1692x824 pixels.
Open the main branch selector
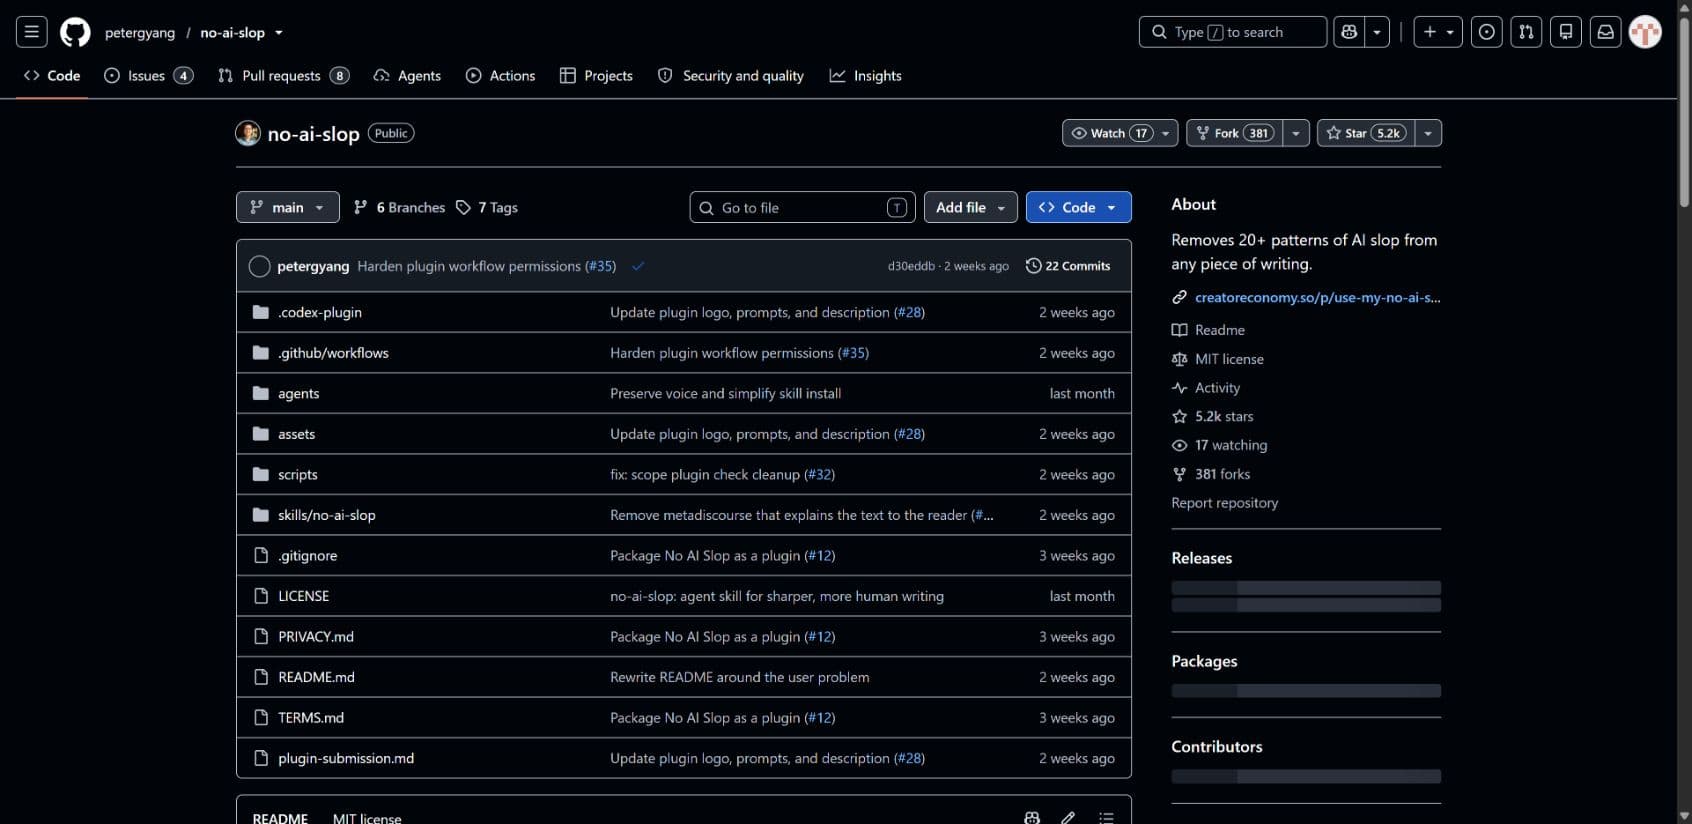point(287,207)
